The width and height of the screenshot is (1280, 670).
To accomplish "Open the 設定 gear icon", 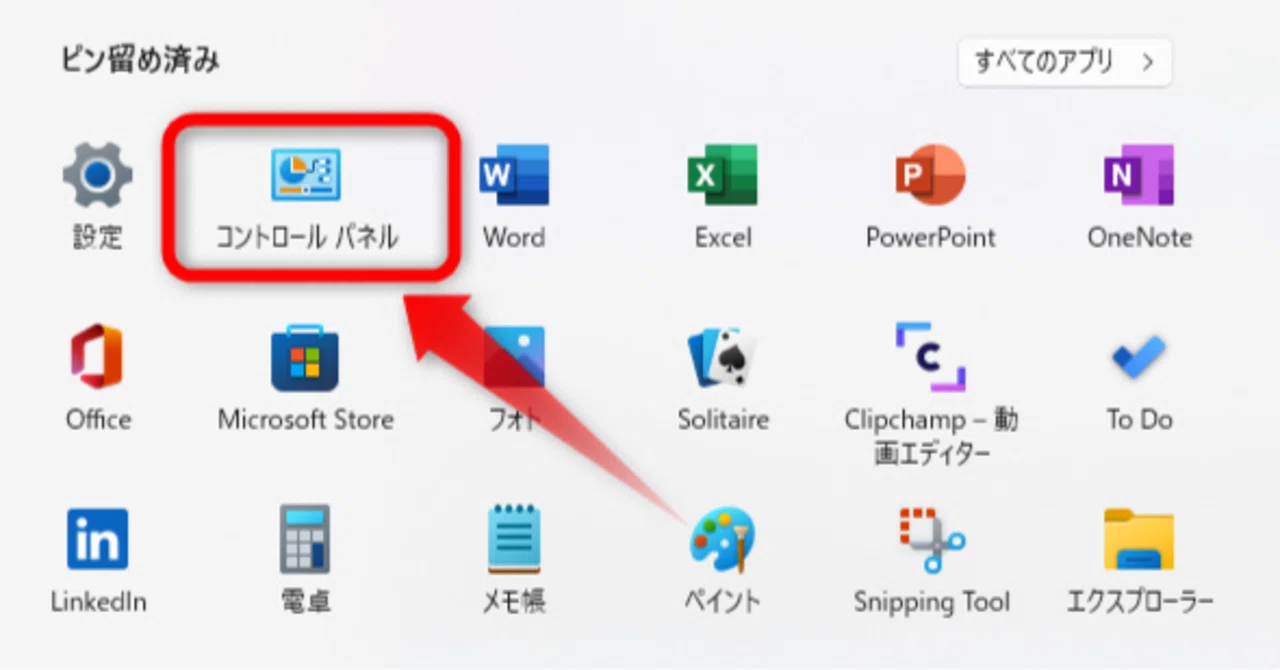I will (98, 175).
